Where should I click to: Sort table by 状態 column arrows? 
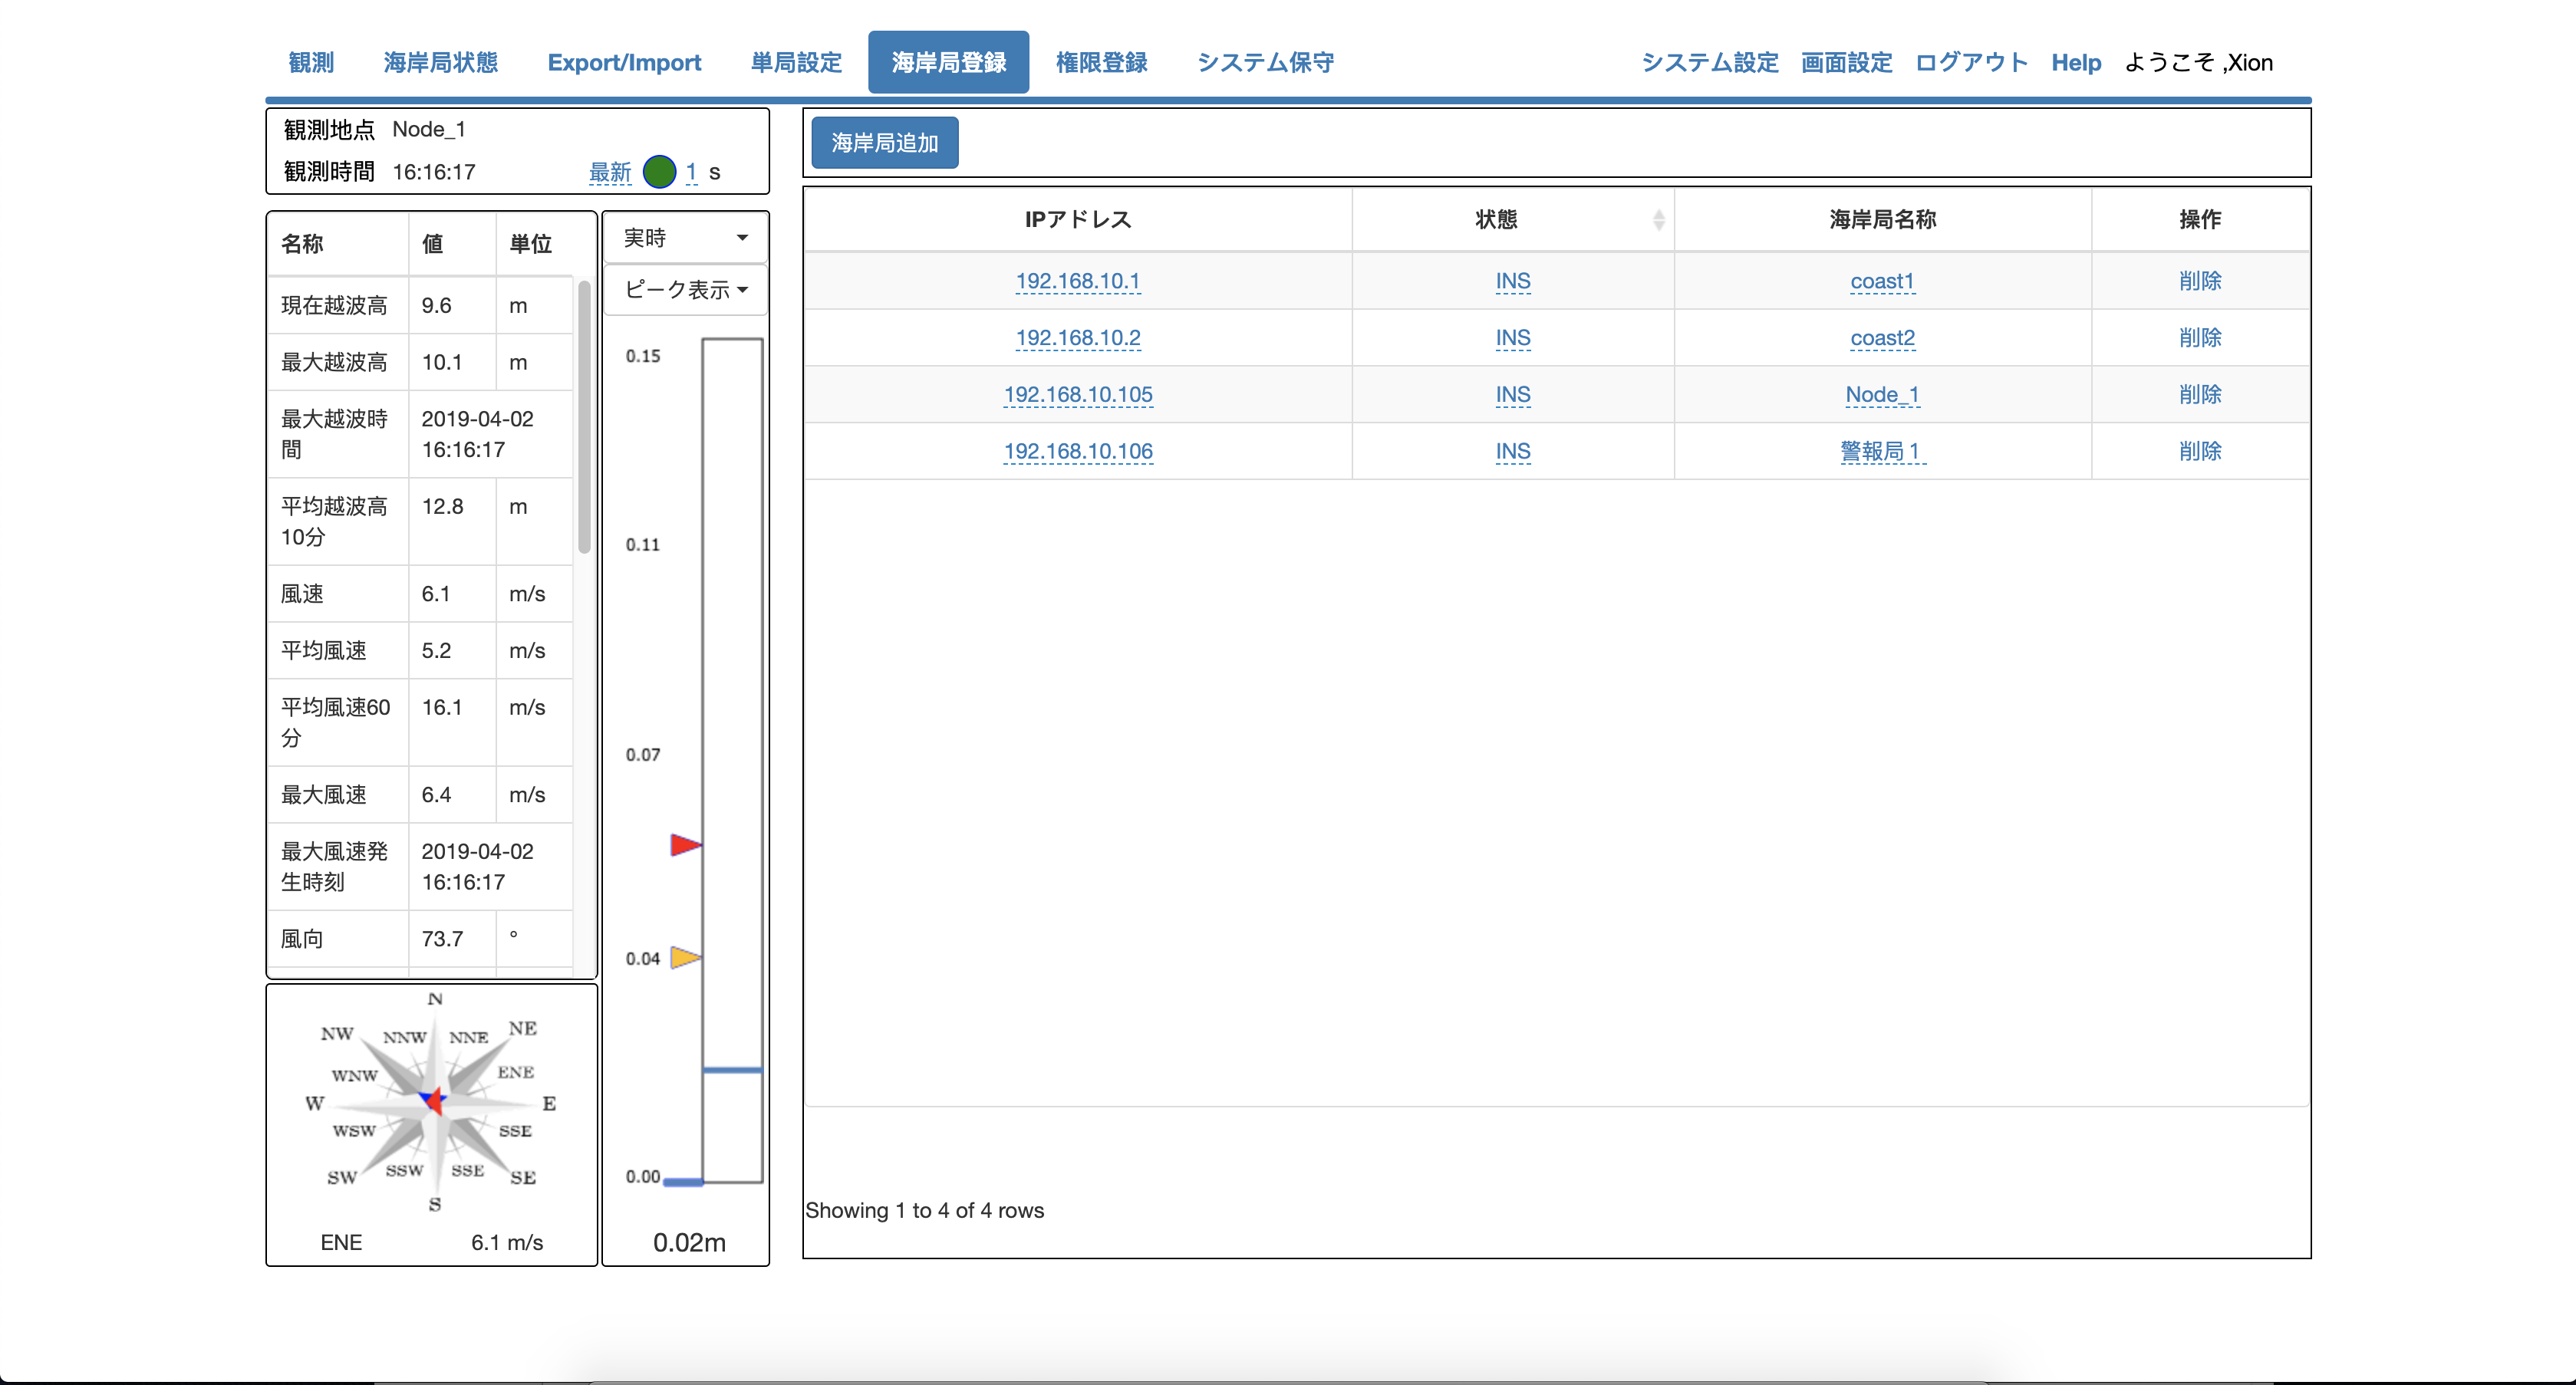click(x=1658, y=220)
